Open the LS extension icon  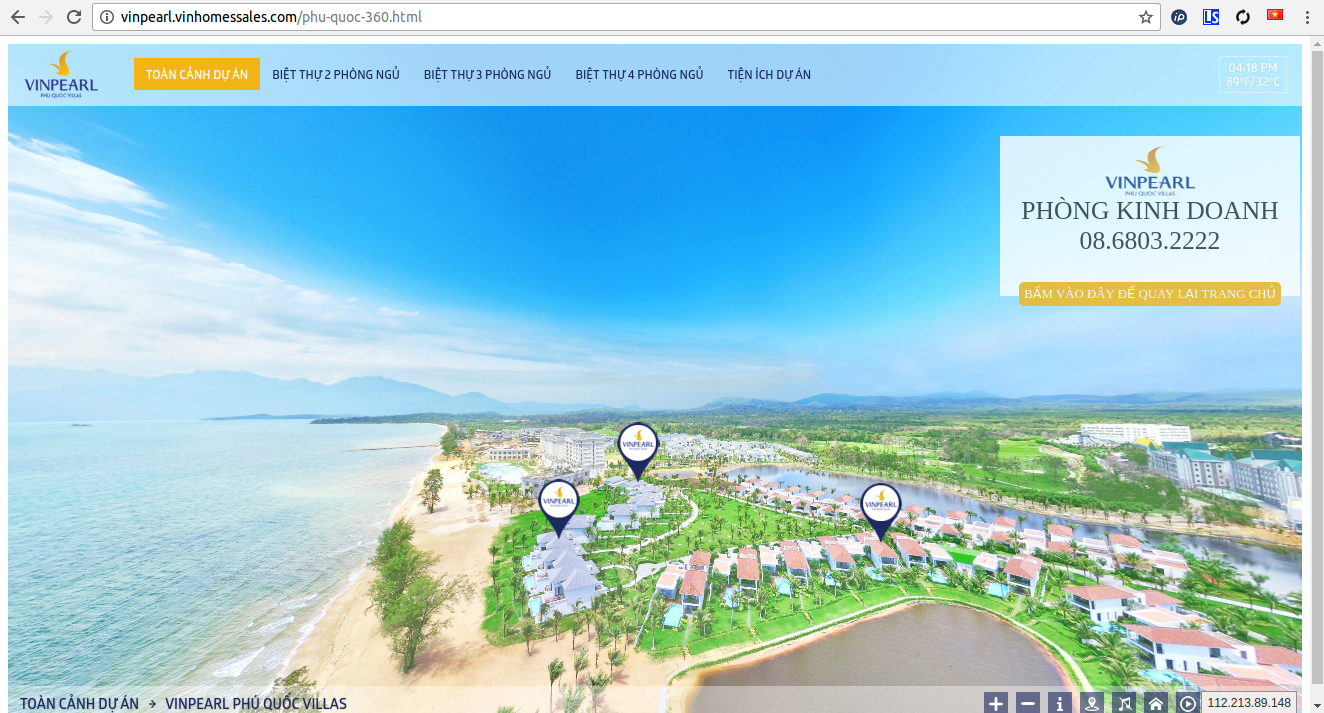click(1211, 17)
